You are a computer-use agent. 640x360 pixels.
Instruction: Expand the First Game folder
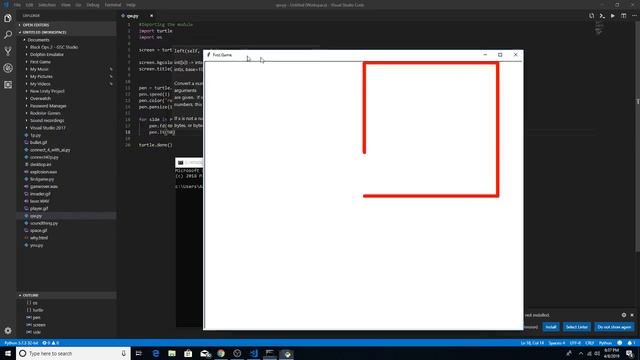point(67,62)
